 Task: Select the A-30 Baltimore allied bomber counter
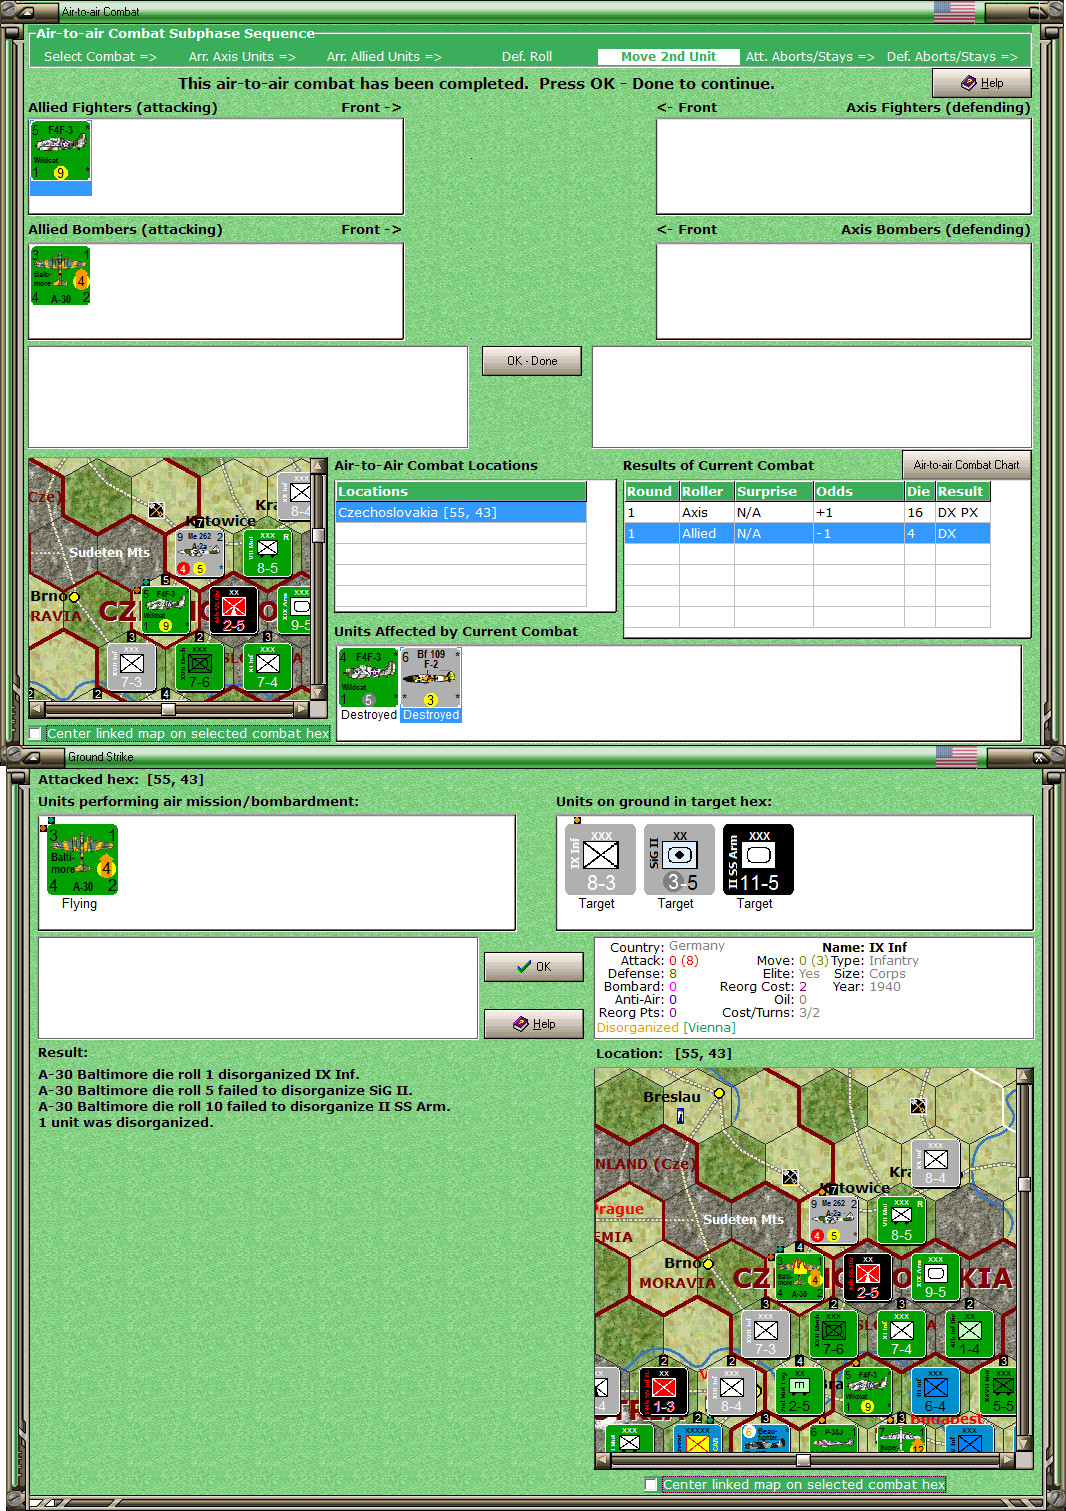(61, 276)
